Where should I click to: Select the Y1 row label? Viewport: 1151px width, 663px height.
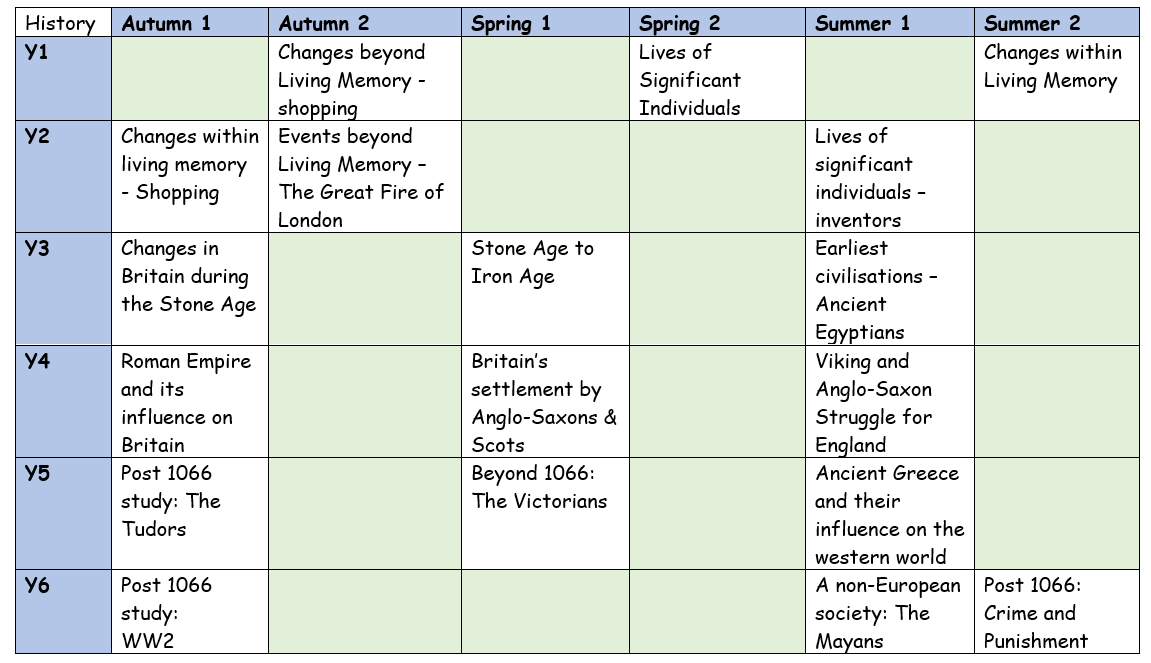(63, 79)
